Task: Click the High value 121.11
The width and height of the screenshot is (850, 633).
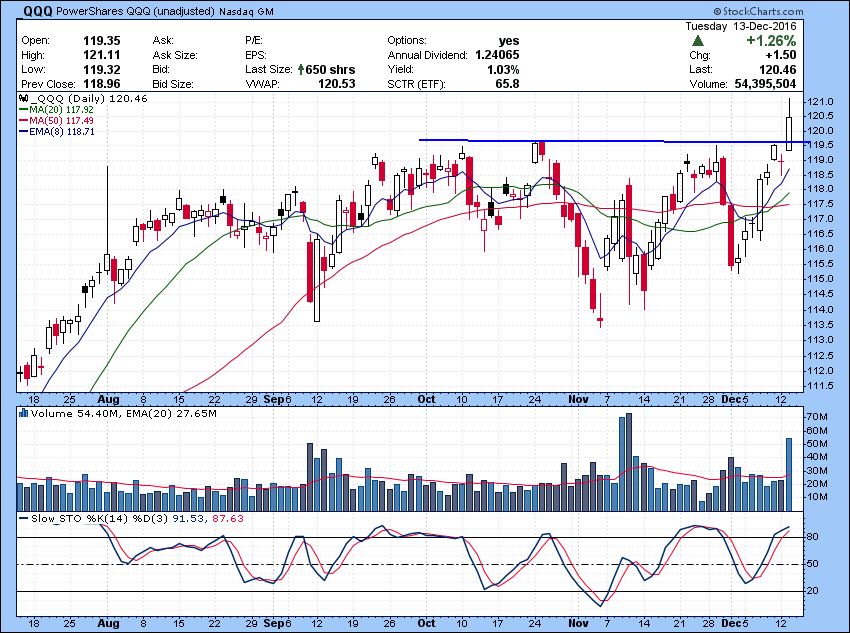Action: [102, 55]
